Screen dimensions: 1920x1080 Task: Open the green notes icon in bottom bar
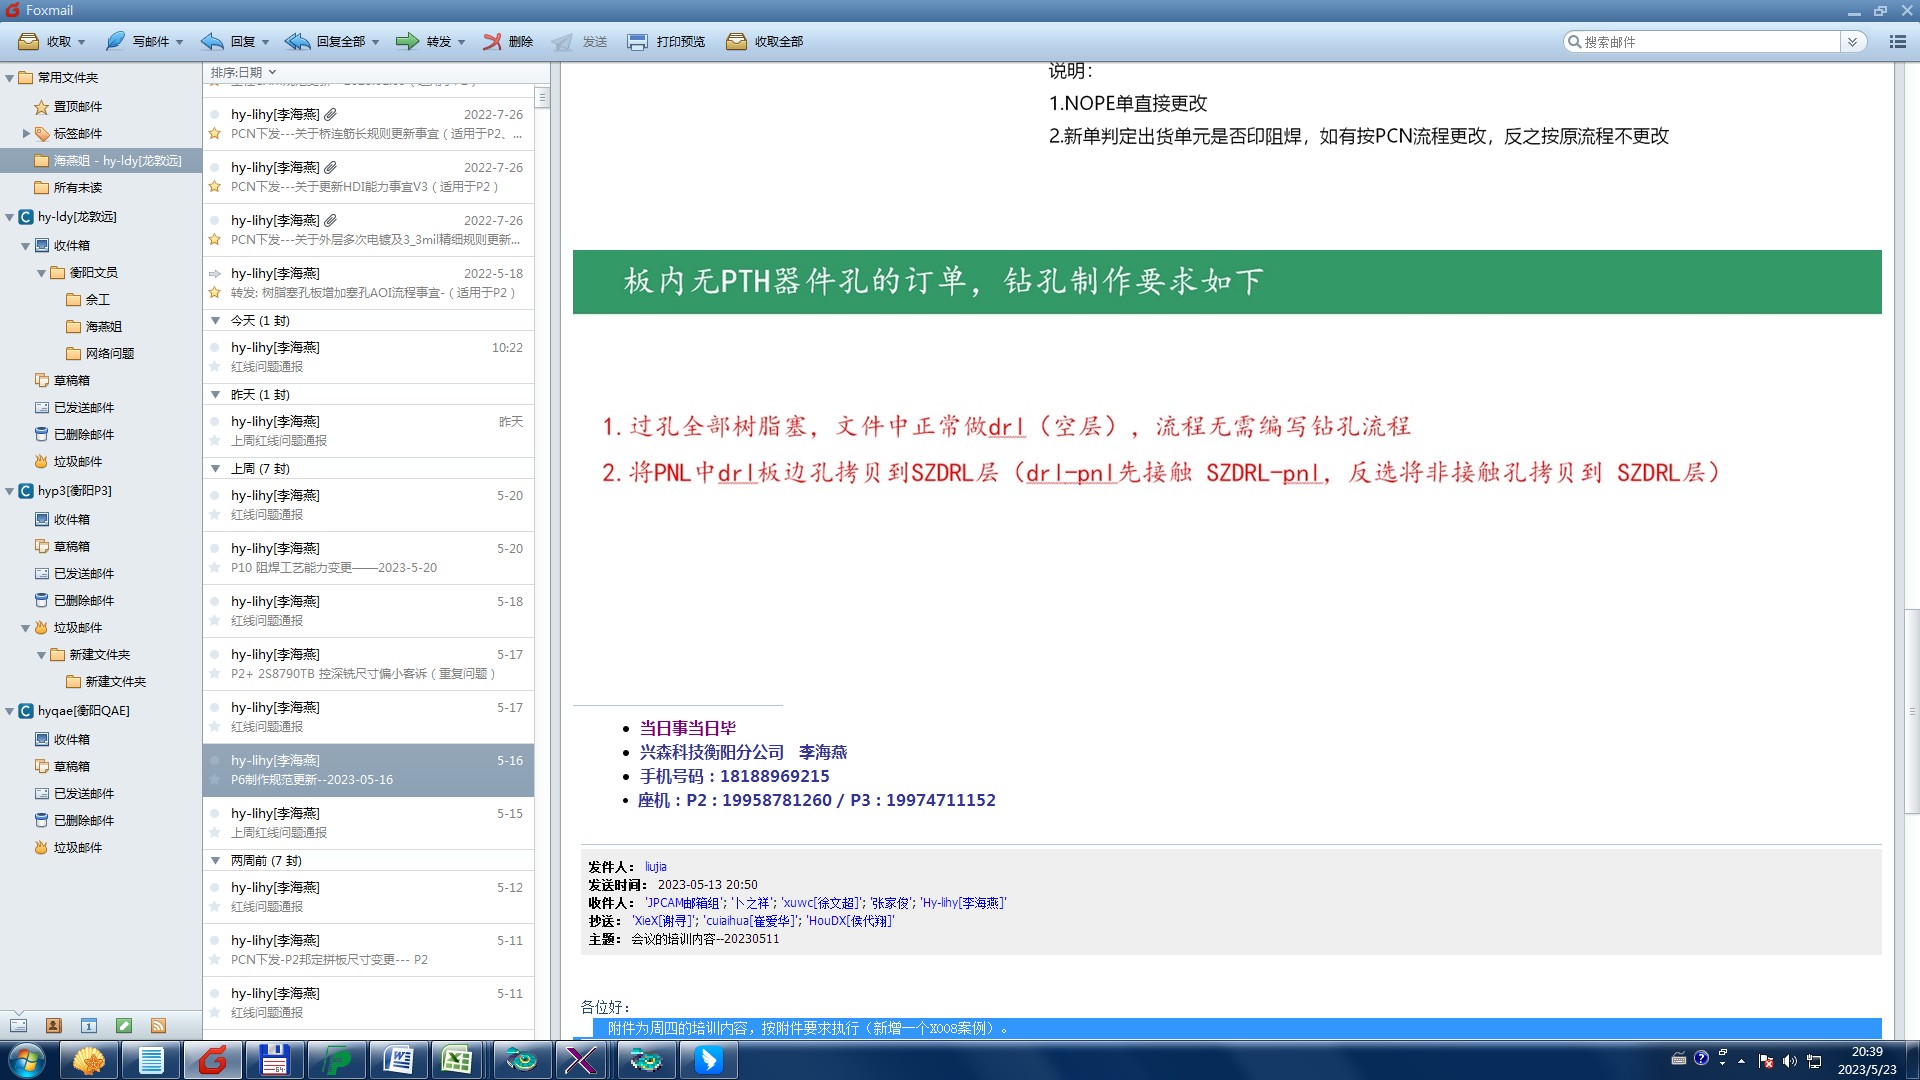point(124,1026)
